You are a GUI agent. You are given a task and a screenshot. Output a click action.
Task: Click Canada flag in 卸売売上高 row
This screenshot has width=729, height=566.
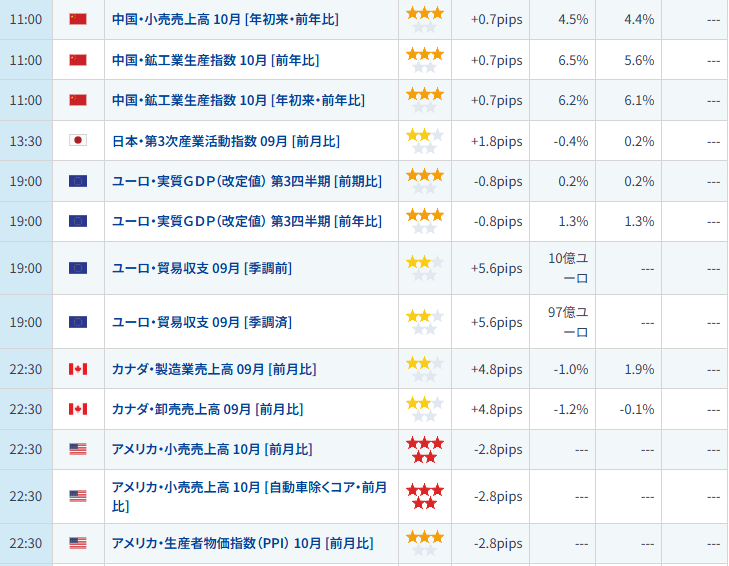(x=78, y=409)
